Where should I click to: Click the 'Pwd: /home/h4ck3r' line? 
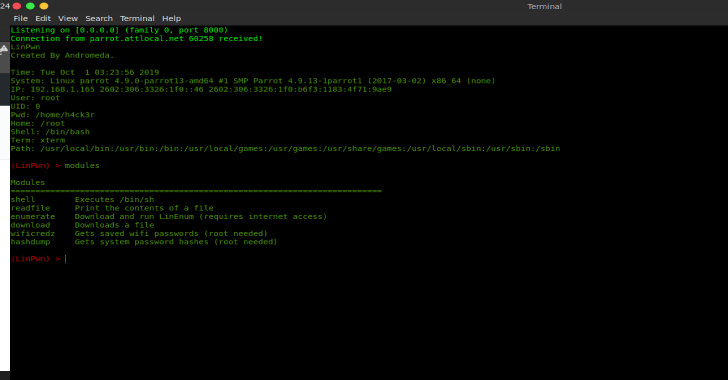tap(52, 115)
